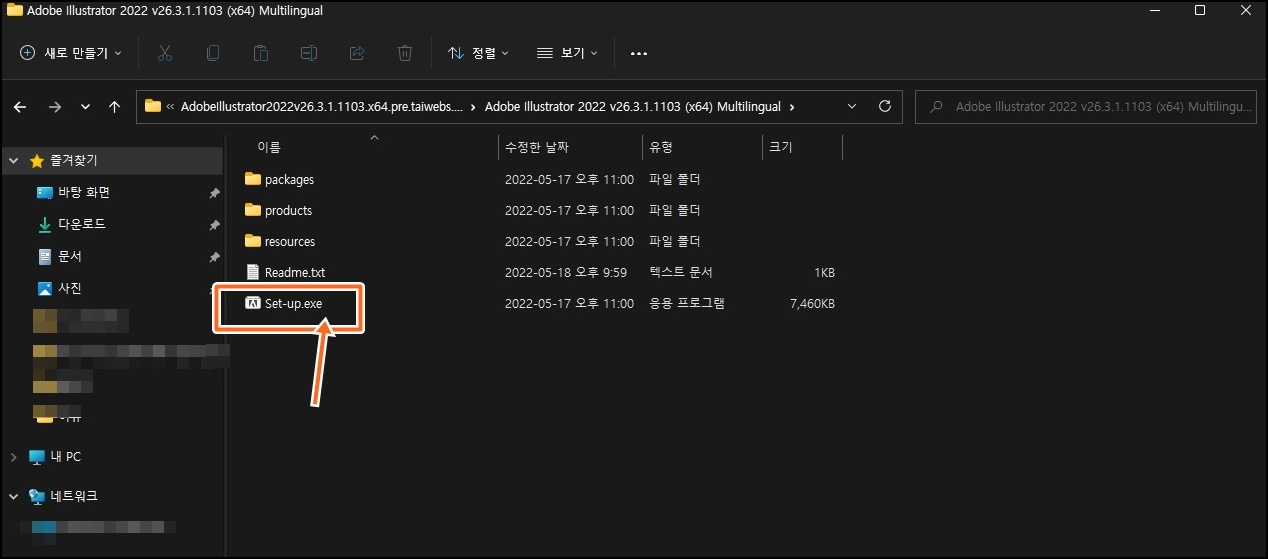Select the packages folder name
The height and width of the screenshot is (559, 1268).
[289, 180]
